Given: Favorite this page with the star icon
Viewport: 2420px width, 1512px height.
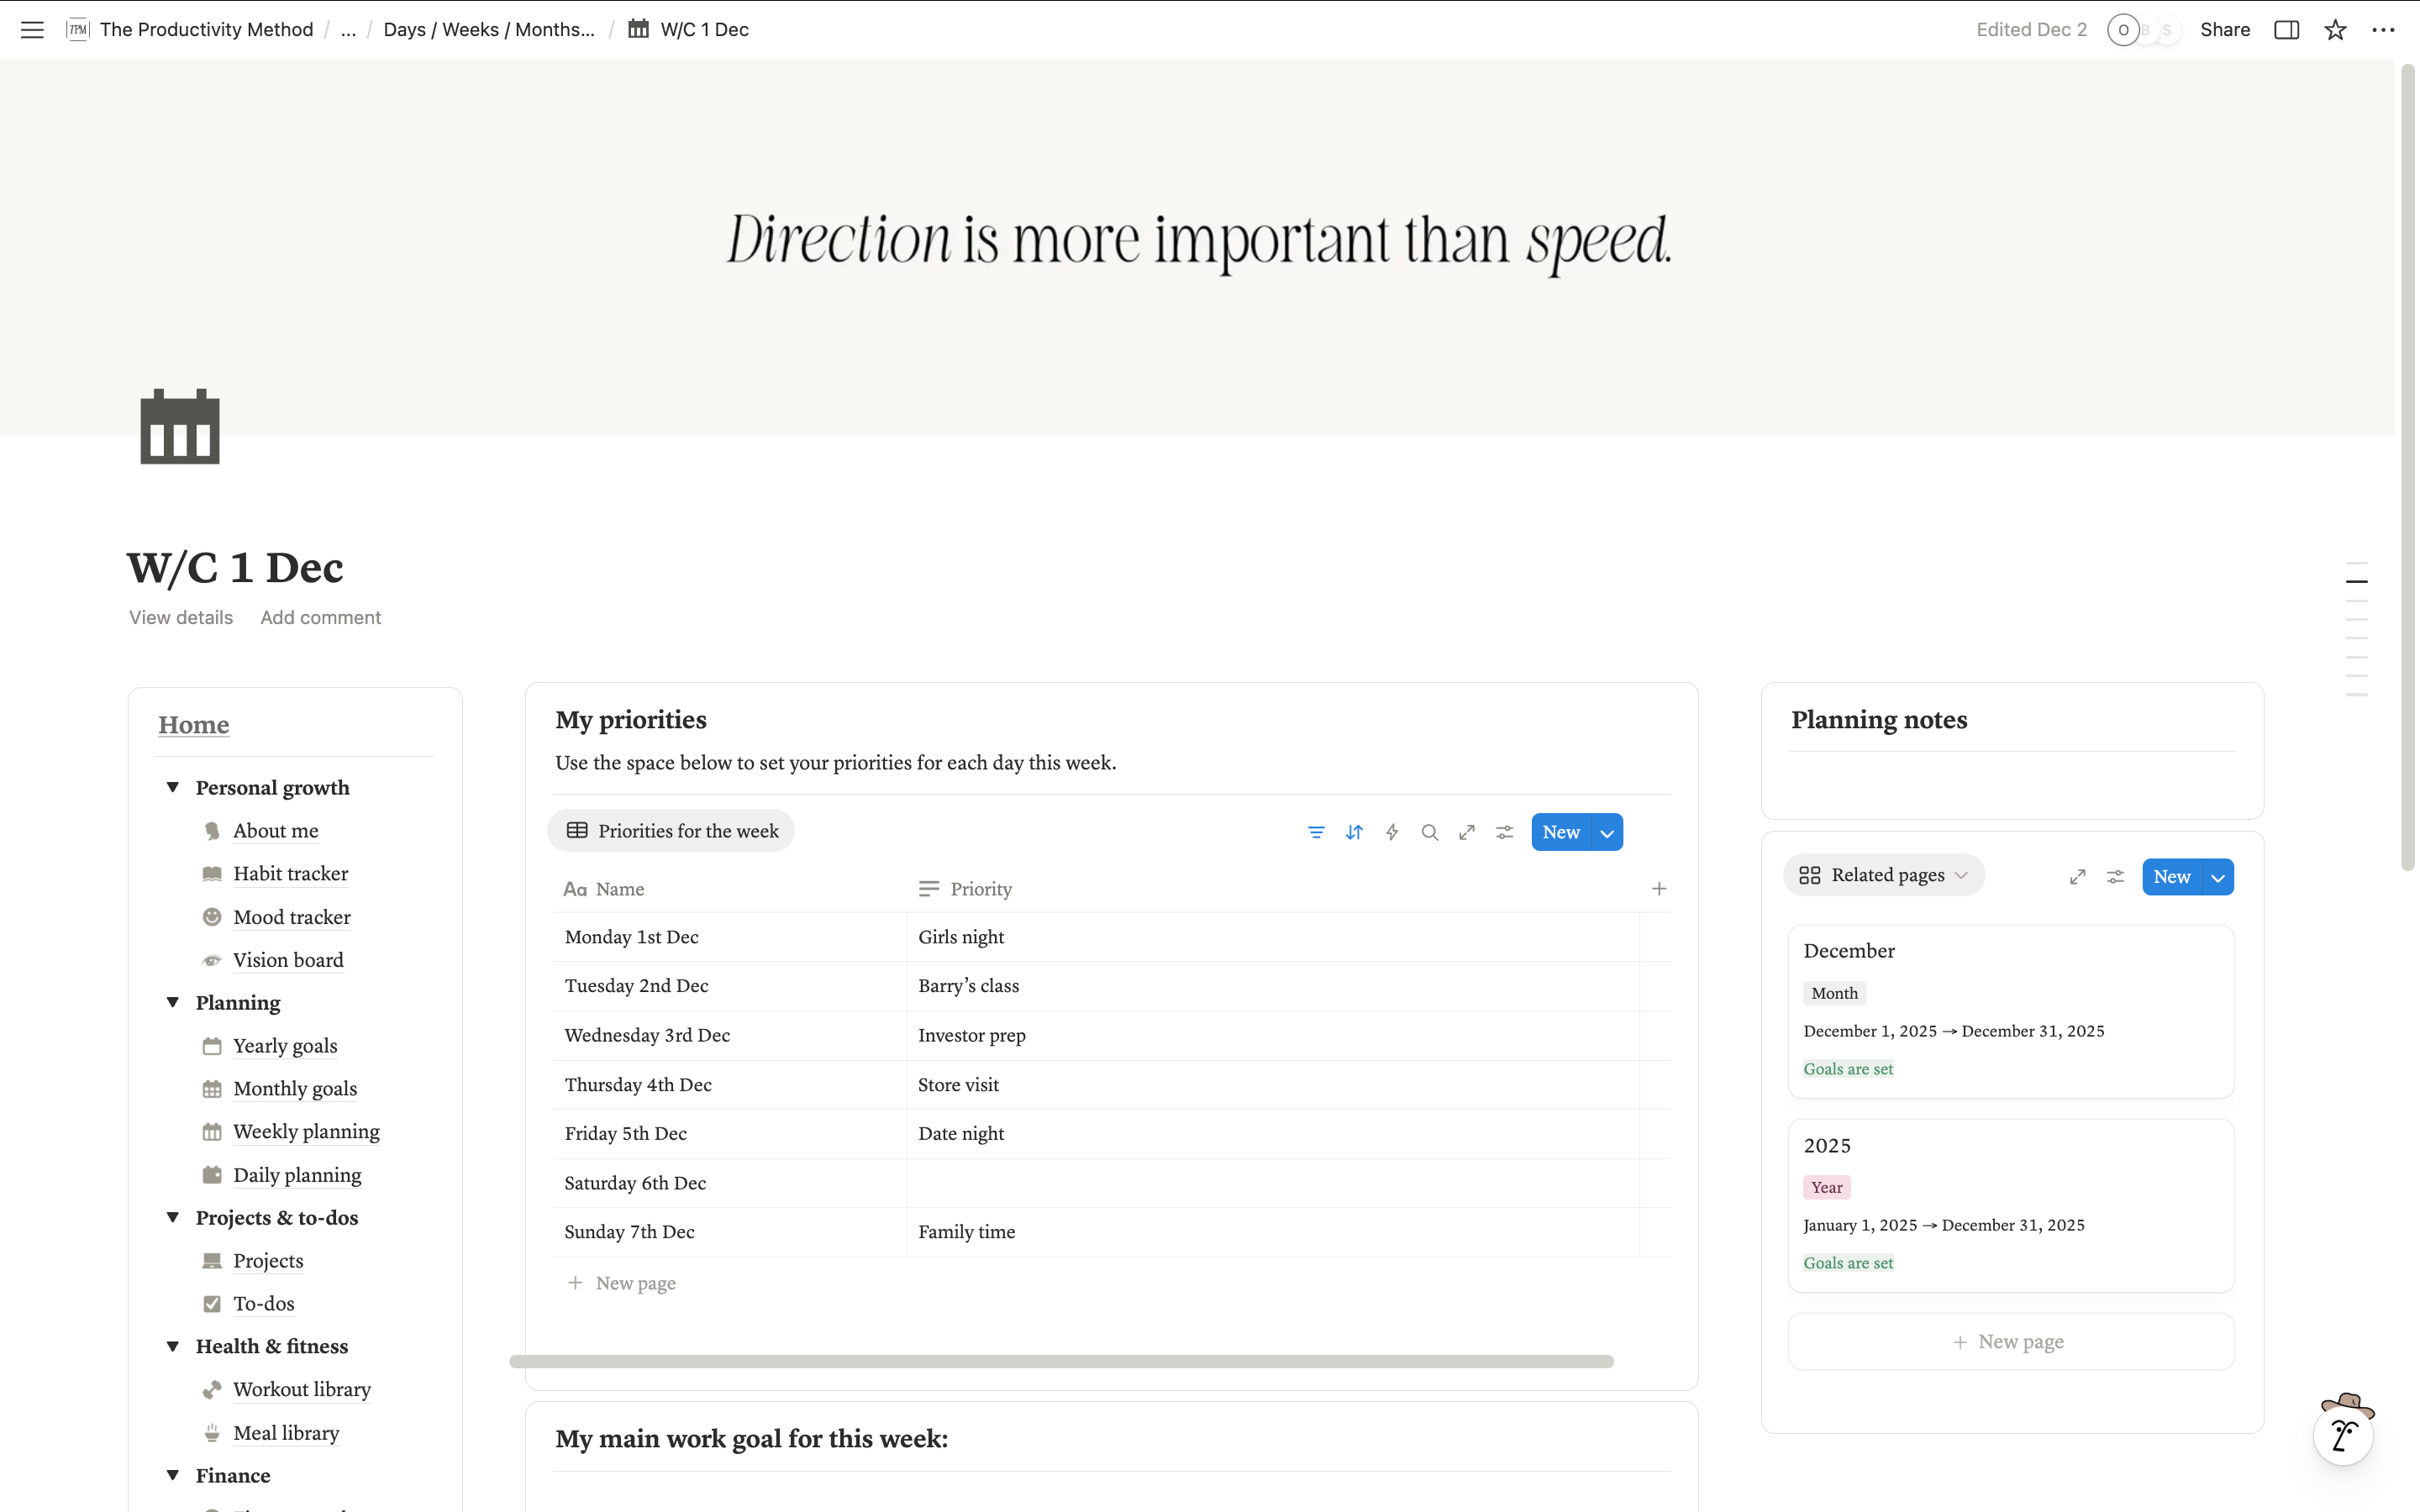Looking at the screenshot, I should coord(2335,29).
